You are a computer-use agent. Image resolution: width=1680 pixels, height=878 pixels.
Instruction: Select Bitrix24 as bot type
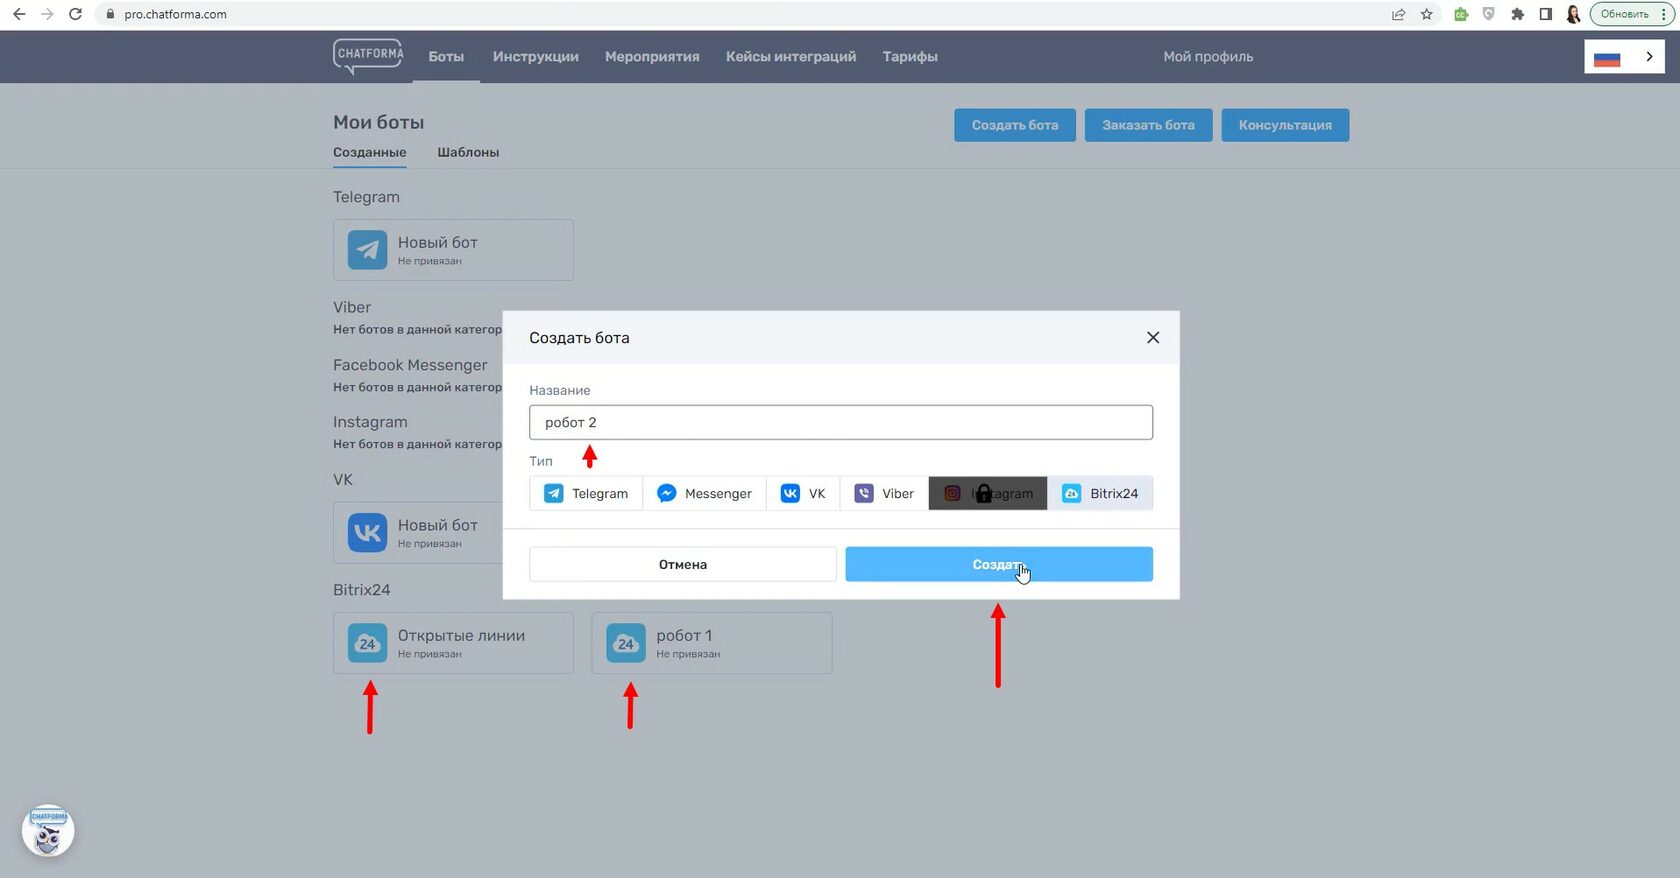click(1100, 493)
